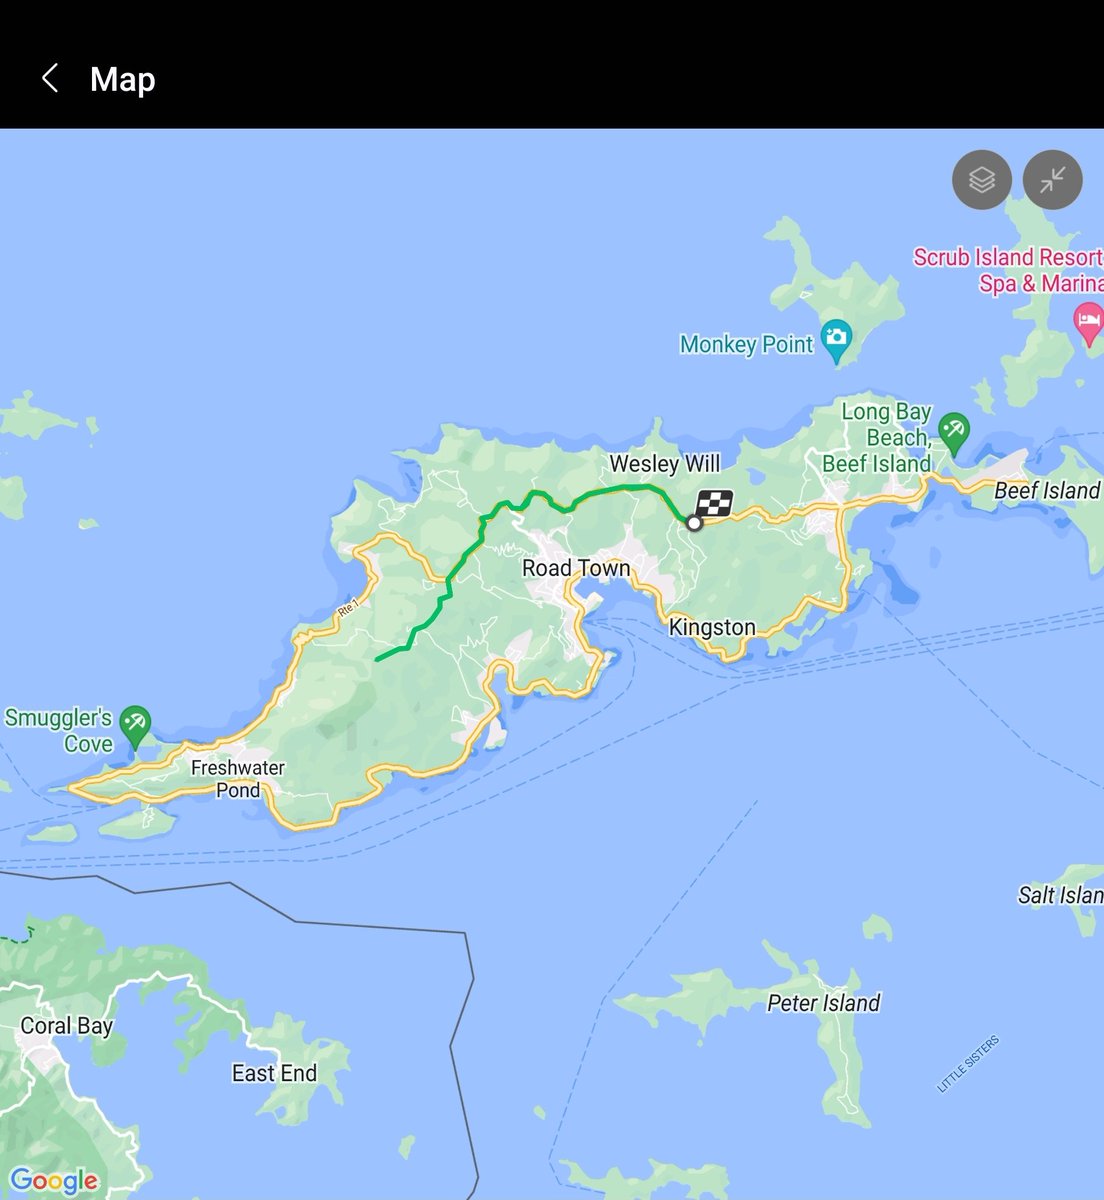This screenshot has height=1200, width=1104.
Task: Enable satellite view via layers control
Action: [x=981, y=180]
